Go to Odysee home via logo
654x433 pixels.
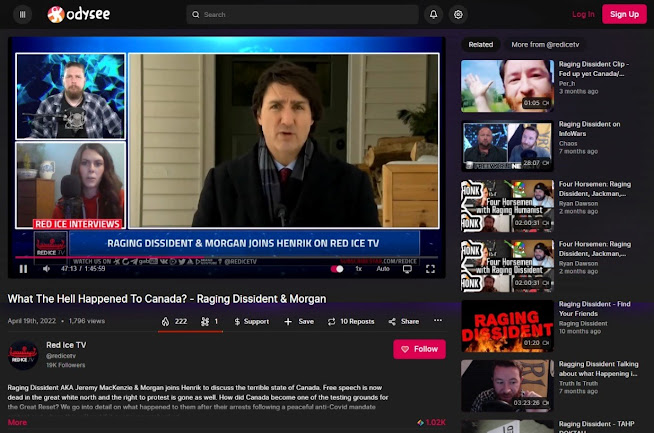point(79,15)
